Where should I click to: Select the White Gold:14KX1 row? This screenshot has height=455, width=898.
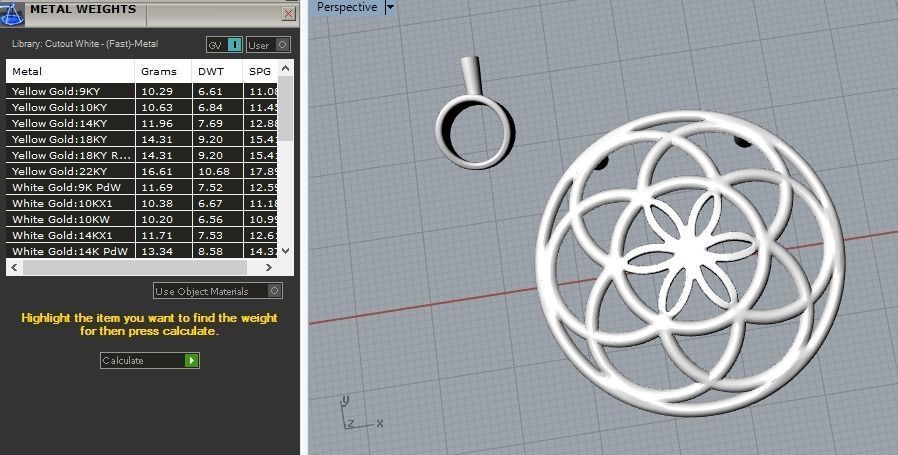coord(142,236)
